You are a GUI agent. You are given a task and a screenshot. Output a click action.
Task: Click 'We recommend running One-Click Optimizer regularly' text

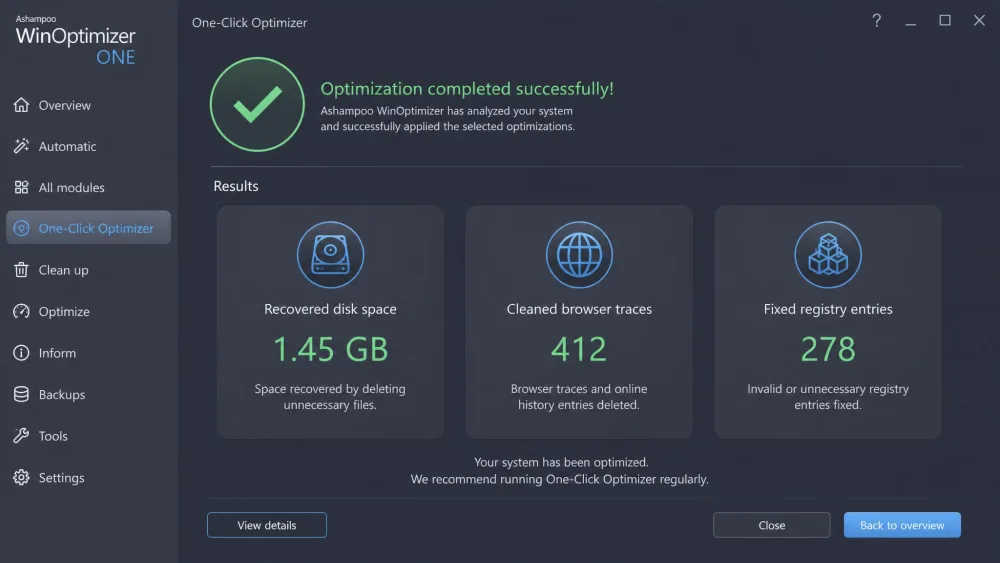click(x=559, y=479)
